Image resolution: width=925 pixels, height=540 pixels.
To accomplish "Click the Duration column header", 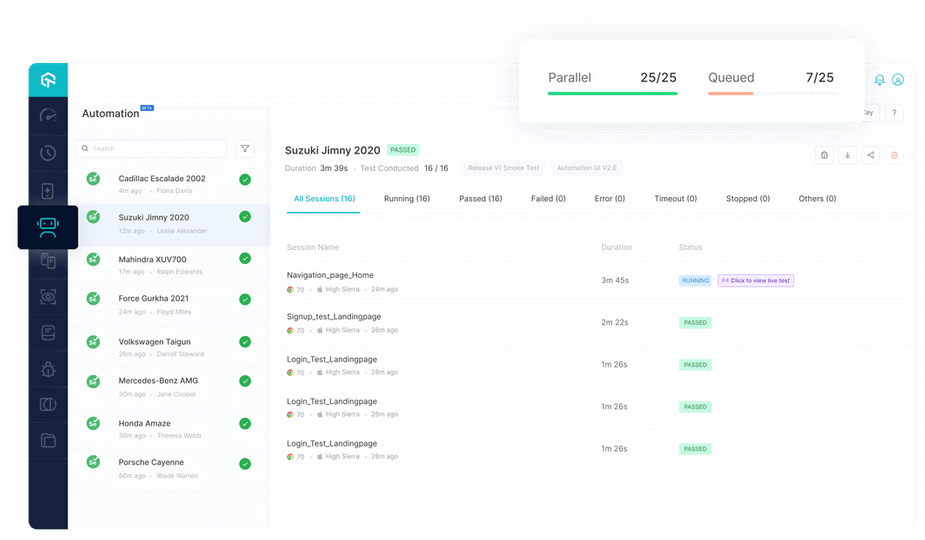I will tap(616, 247).
